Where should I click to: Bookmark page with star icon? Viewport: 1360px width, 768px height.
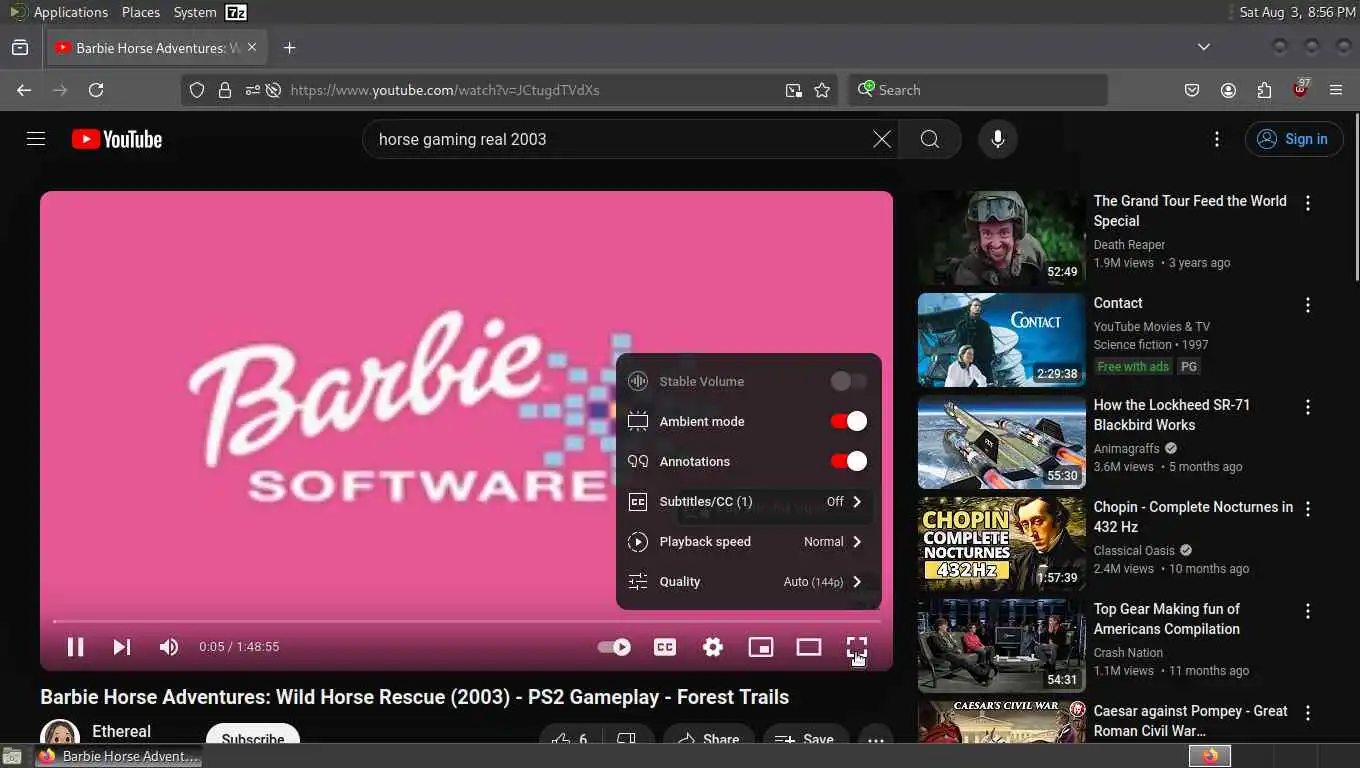pos(822,90)
